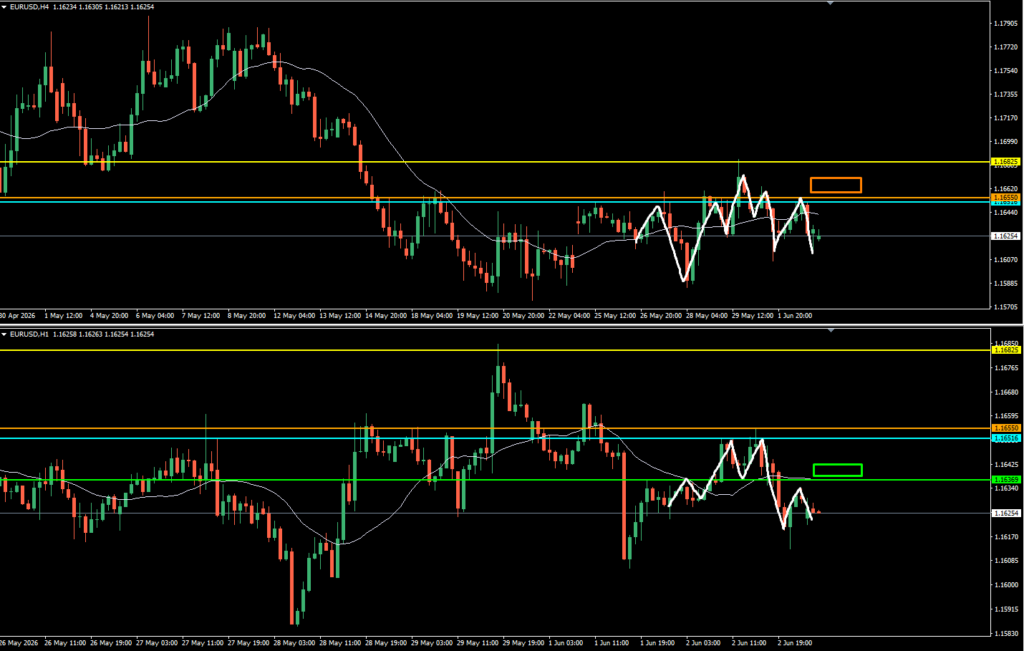Click the chart shift triangle atop H1 chart

pyautogui.click(x=831, y=331)
